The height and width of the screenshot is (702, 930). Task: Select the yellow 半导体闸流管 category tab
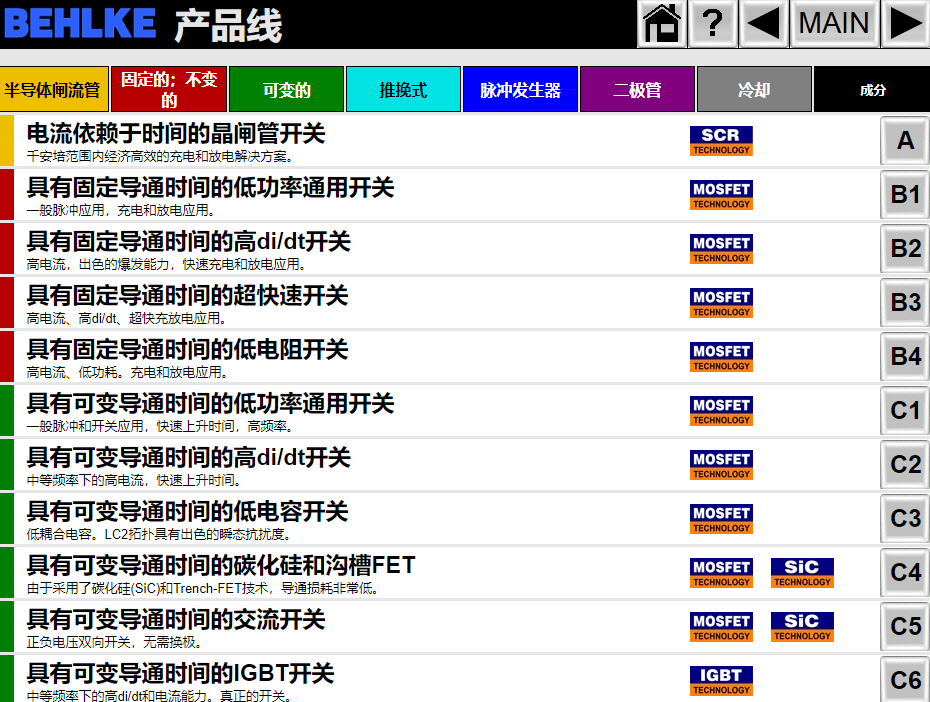click(x=53, y=90)
